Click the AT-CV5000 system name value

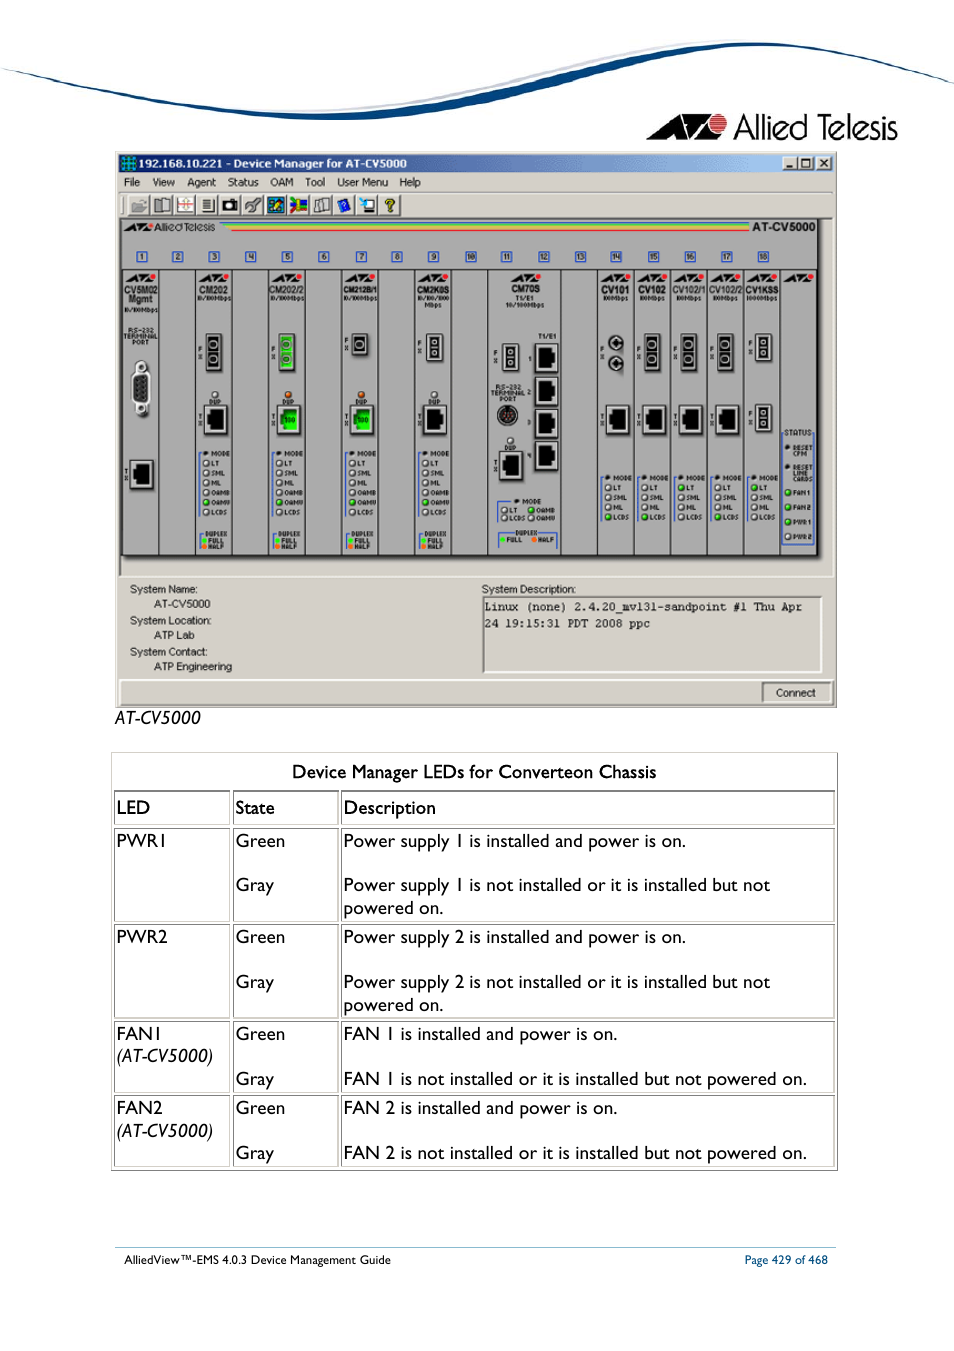pos(182,604)
